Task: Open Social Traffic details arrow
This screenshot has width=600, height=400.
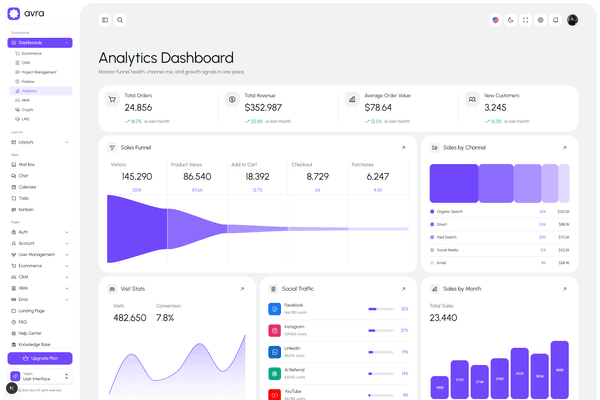Action: point(403,289)
